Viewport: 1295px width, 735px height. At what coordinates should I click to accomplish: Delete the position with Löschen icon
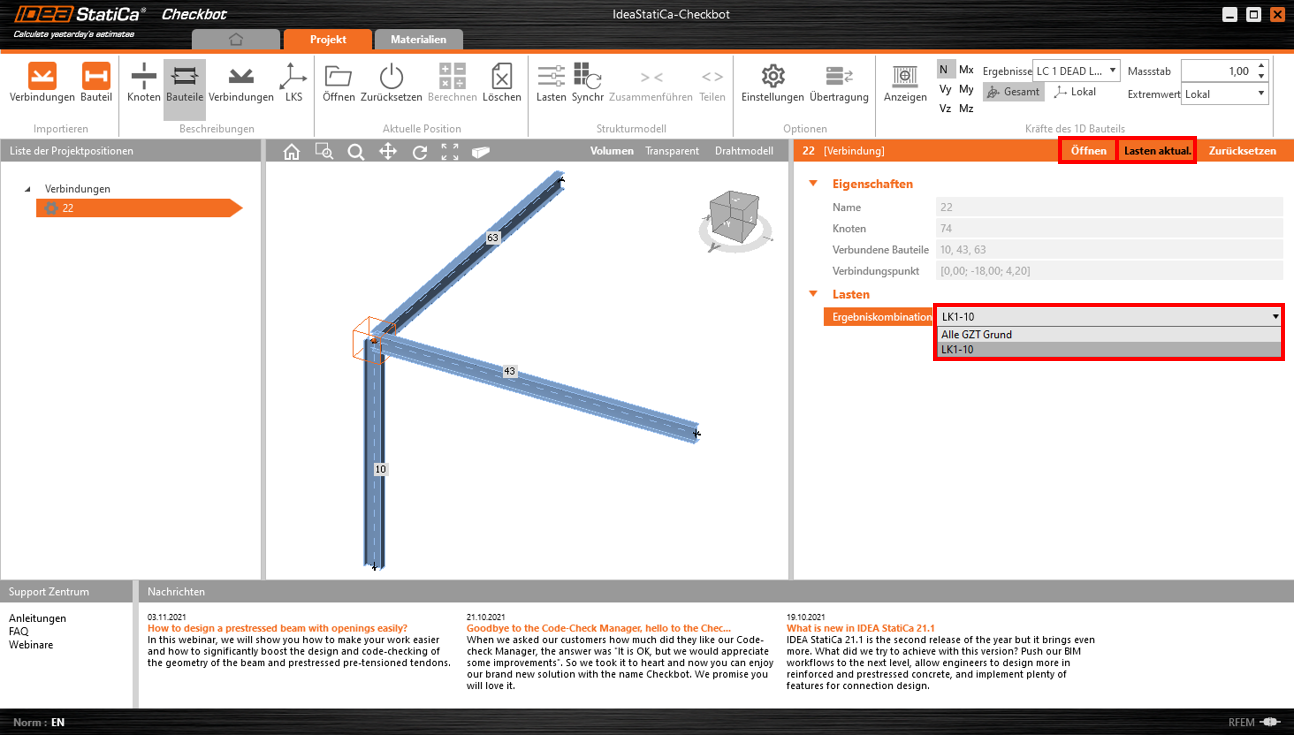pyautogui.click(x=502, y=83)
